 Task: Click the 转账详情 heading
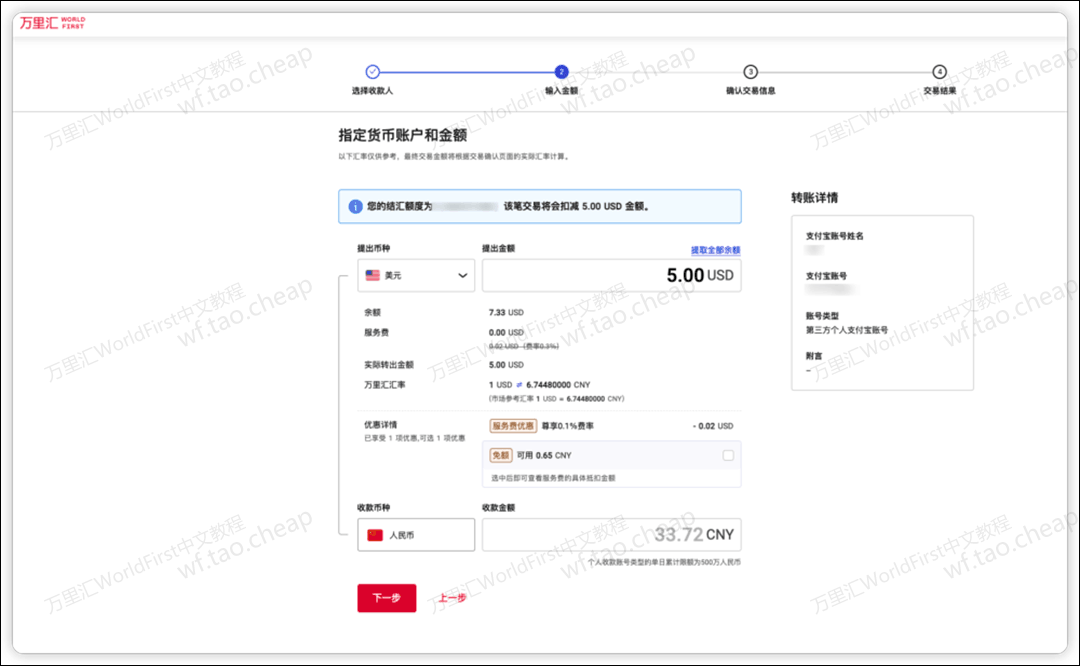(x=814, y=198)
